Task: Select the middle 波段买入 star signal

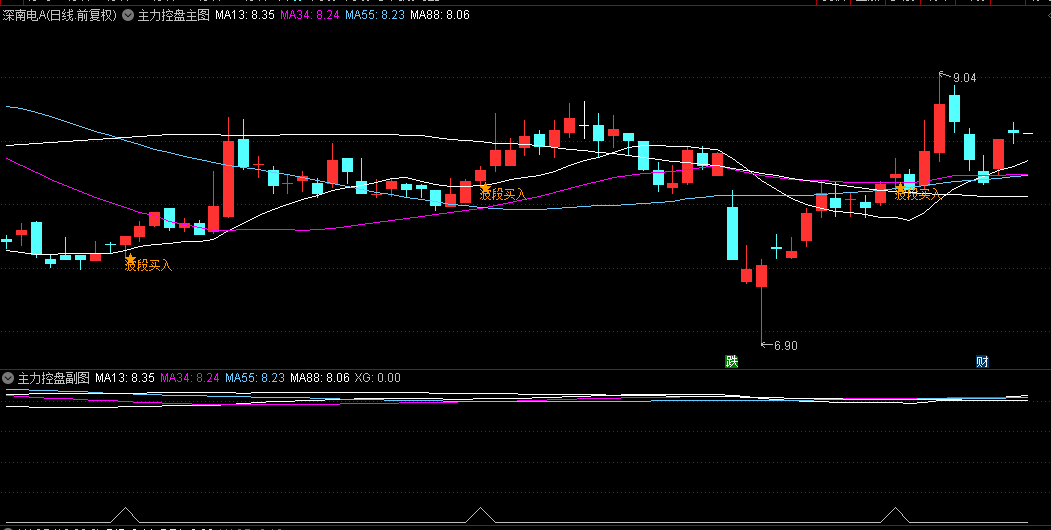Action: point(485,188)
